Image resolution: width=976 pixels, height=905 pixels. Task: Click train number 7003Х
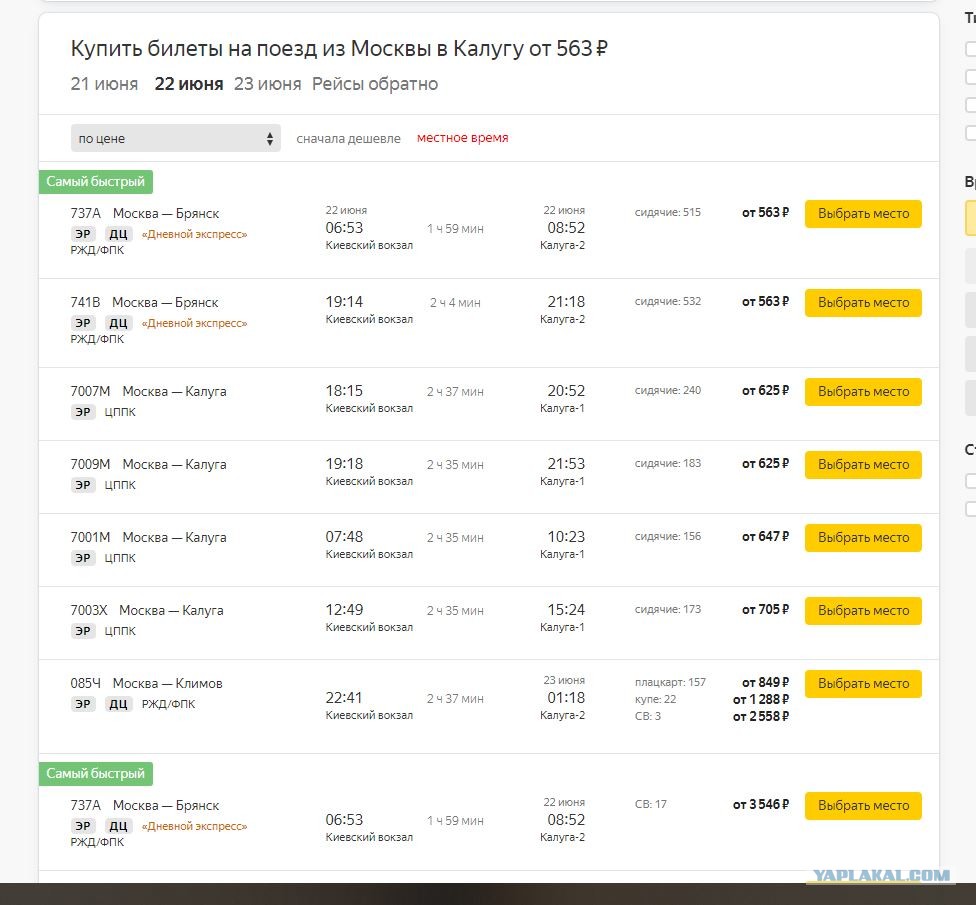click(x=89, y=610)
